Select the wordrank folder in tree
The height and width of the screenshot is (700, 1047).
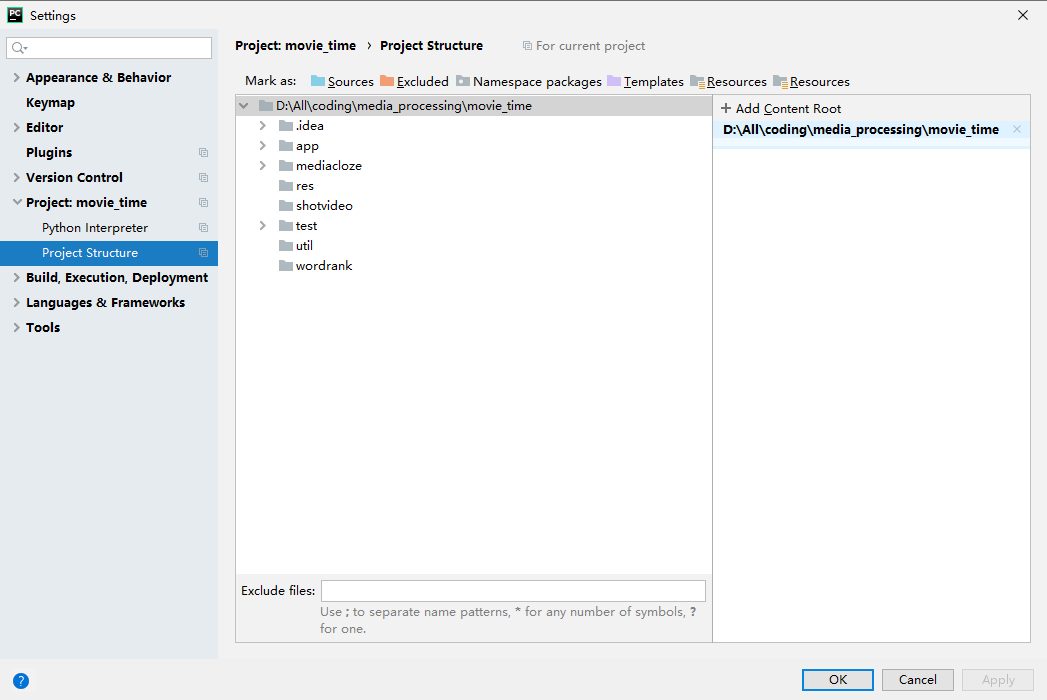[323, 266]
